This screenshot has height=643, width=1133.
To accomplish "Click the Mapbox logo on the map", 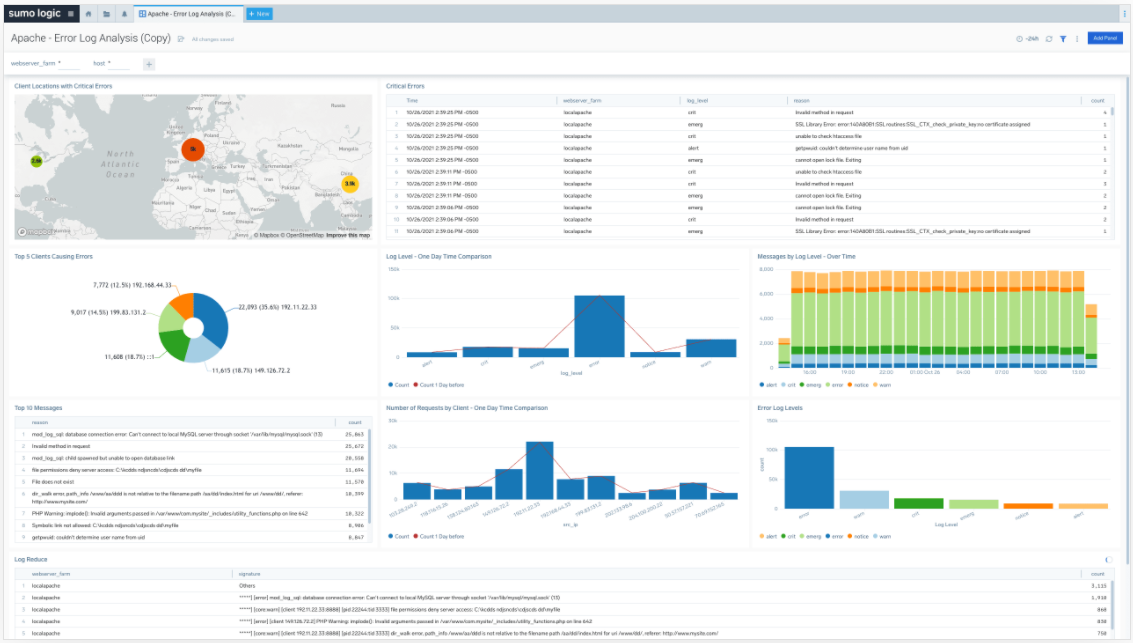I will point(36,232).
